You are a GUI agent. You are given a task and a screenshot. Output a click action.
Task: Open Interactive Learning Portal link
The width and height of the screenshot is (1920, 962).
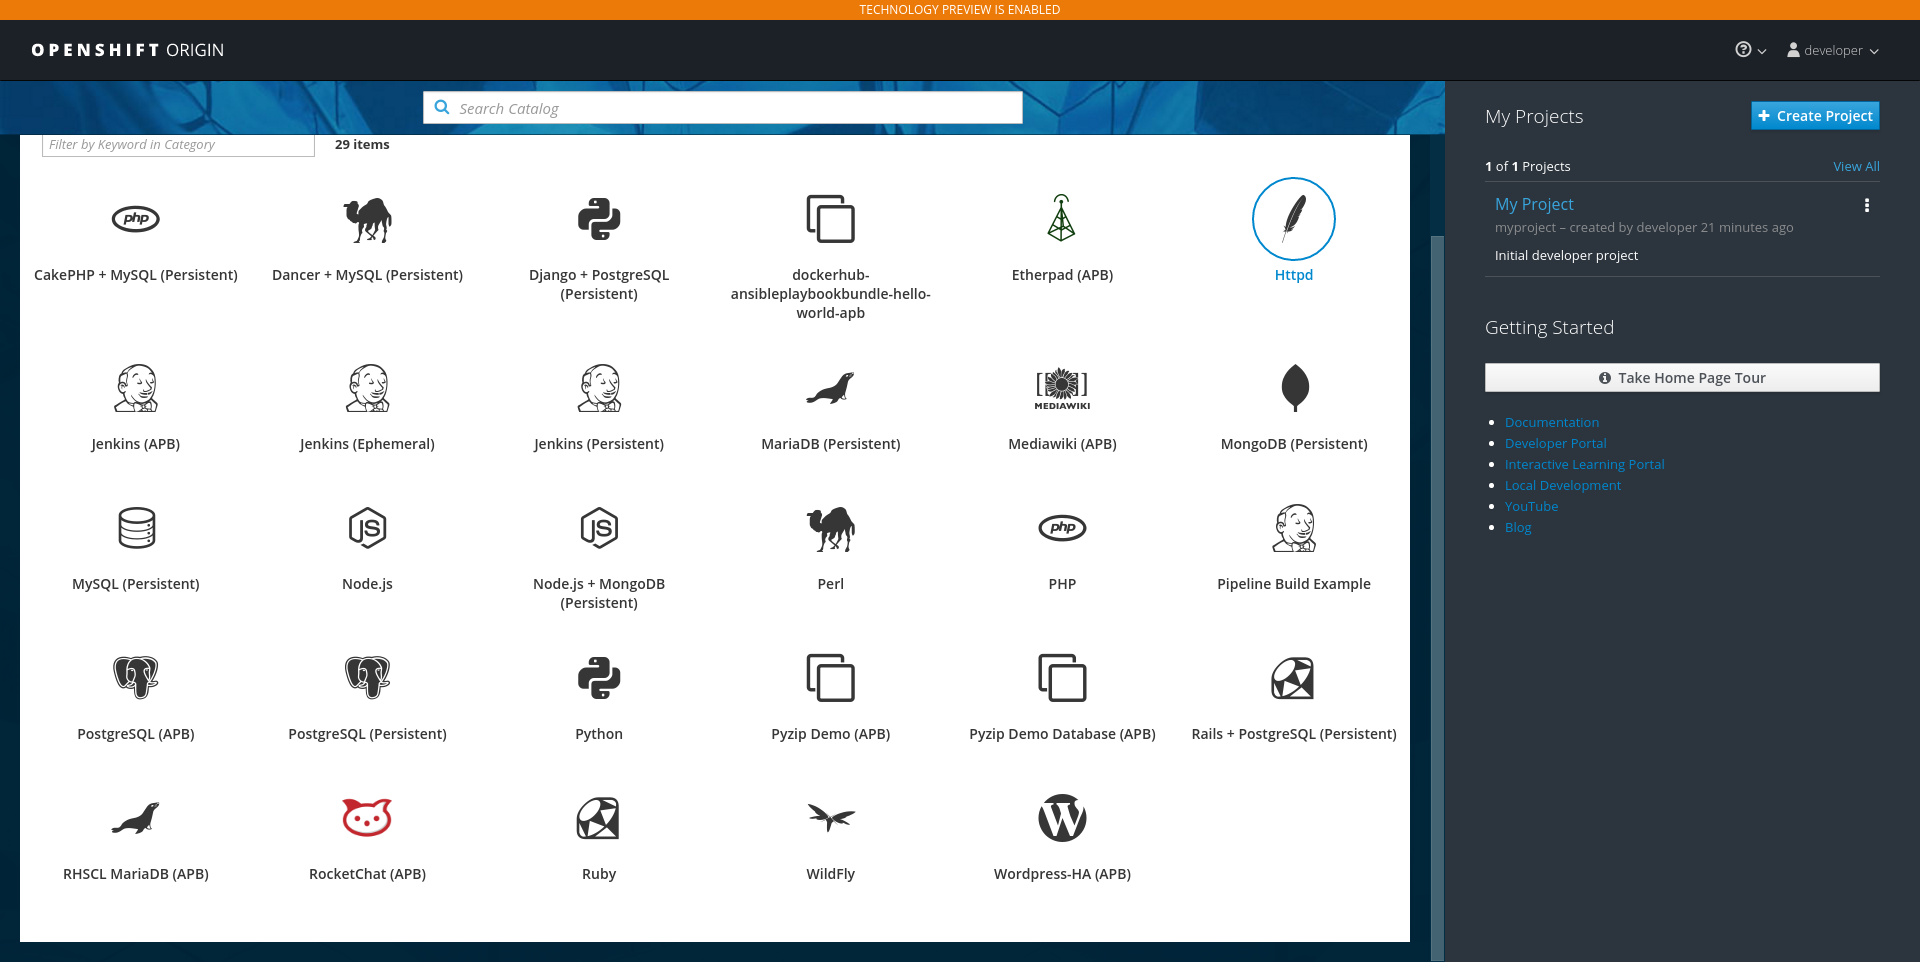1585,465
